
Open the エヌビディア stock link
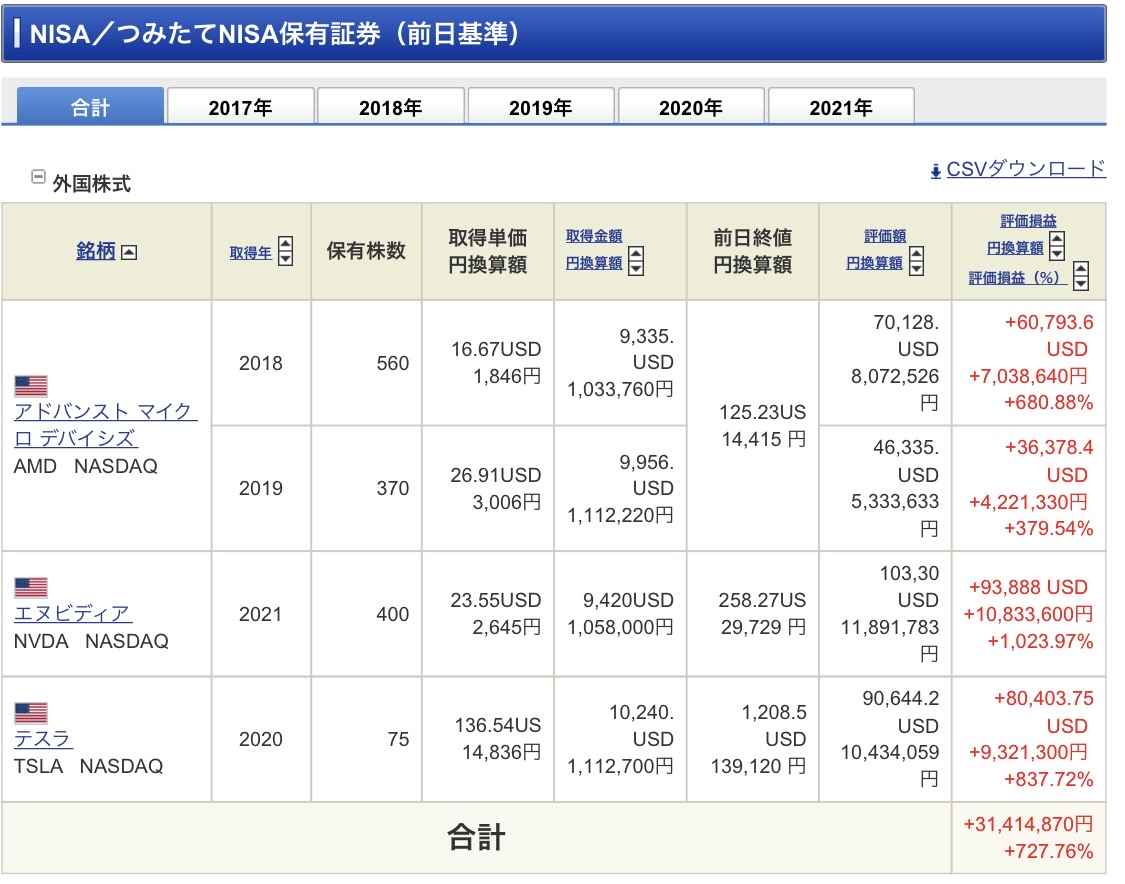tap(73, 613)
